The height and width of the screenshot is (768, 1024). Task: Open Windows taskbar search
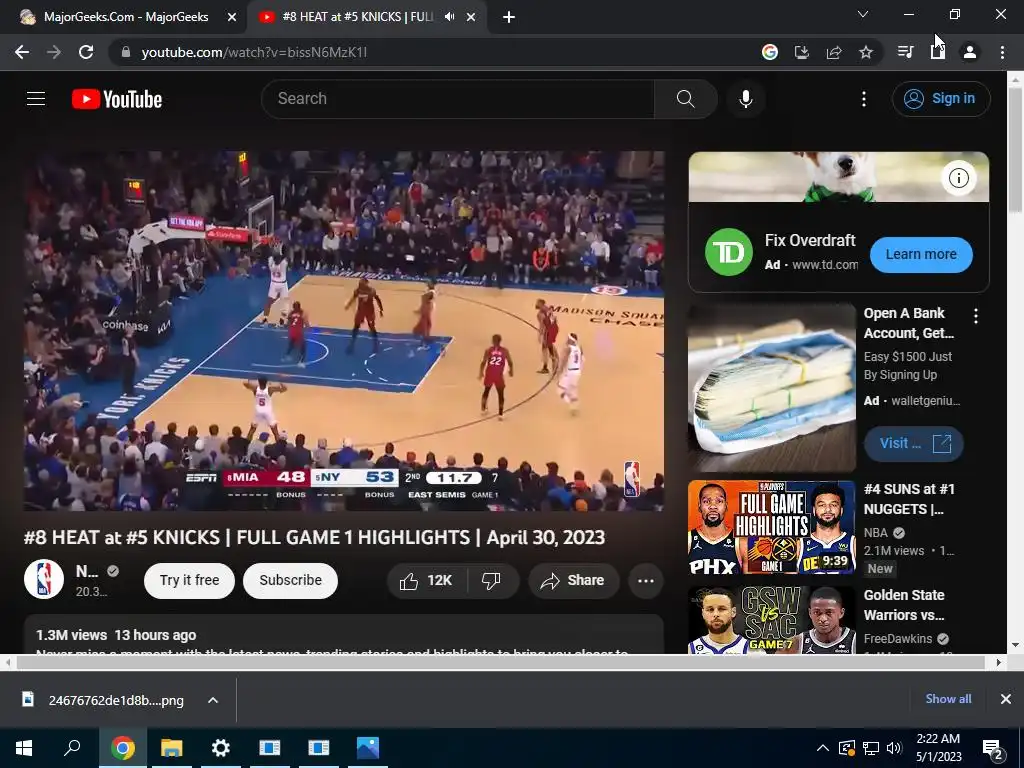pos(72,748)
